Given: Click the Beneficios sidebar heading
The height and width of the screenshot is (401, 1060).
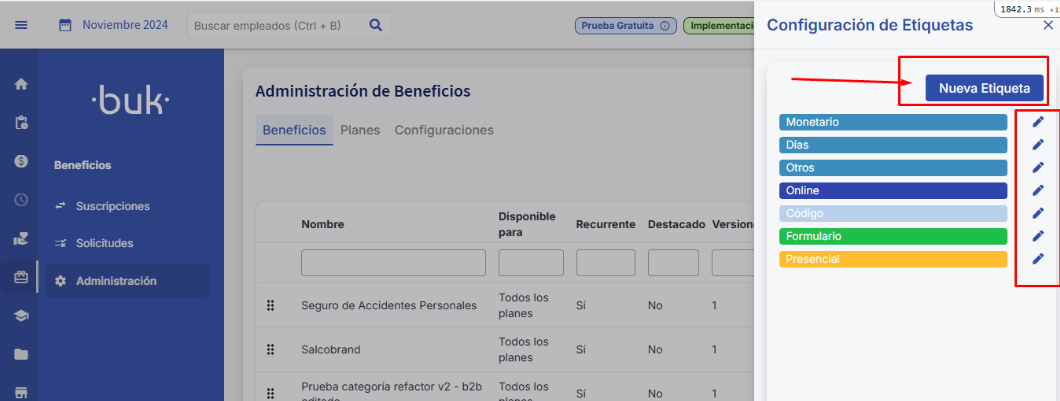Looking at the screenshot, I should (82, 165).
